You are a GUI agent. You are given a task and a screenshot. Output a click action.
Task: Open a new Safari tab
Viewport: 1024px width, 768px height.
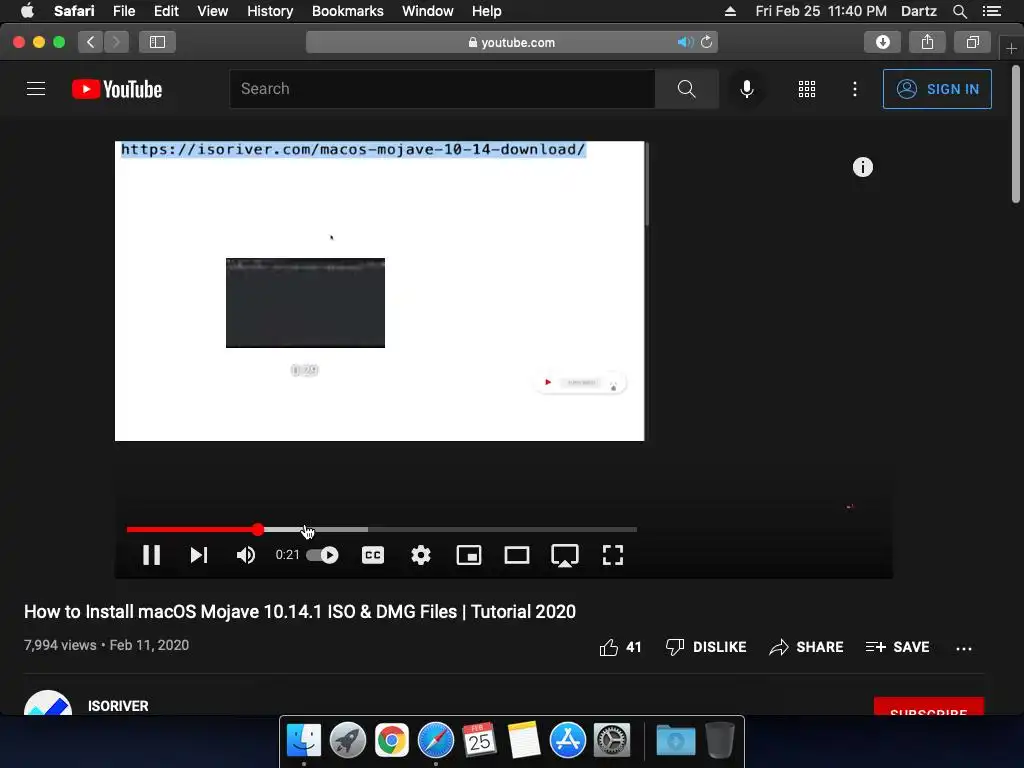coord(1011,48)
